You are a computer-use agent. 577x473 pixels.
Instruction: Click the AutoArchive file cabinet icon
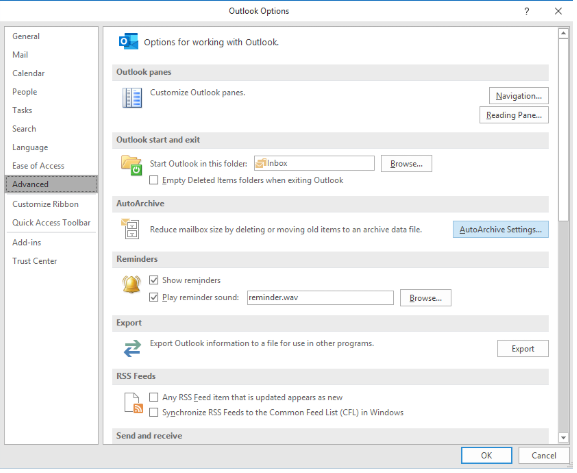pyautogui.click(x=130, y=229)
